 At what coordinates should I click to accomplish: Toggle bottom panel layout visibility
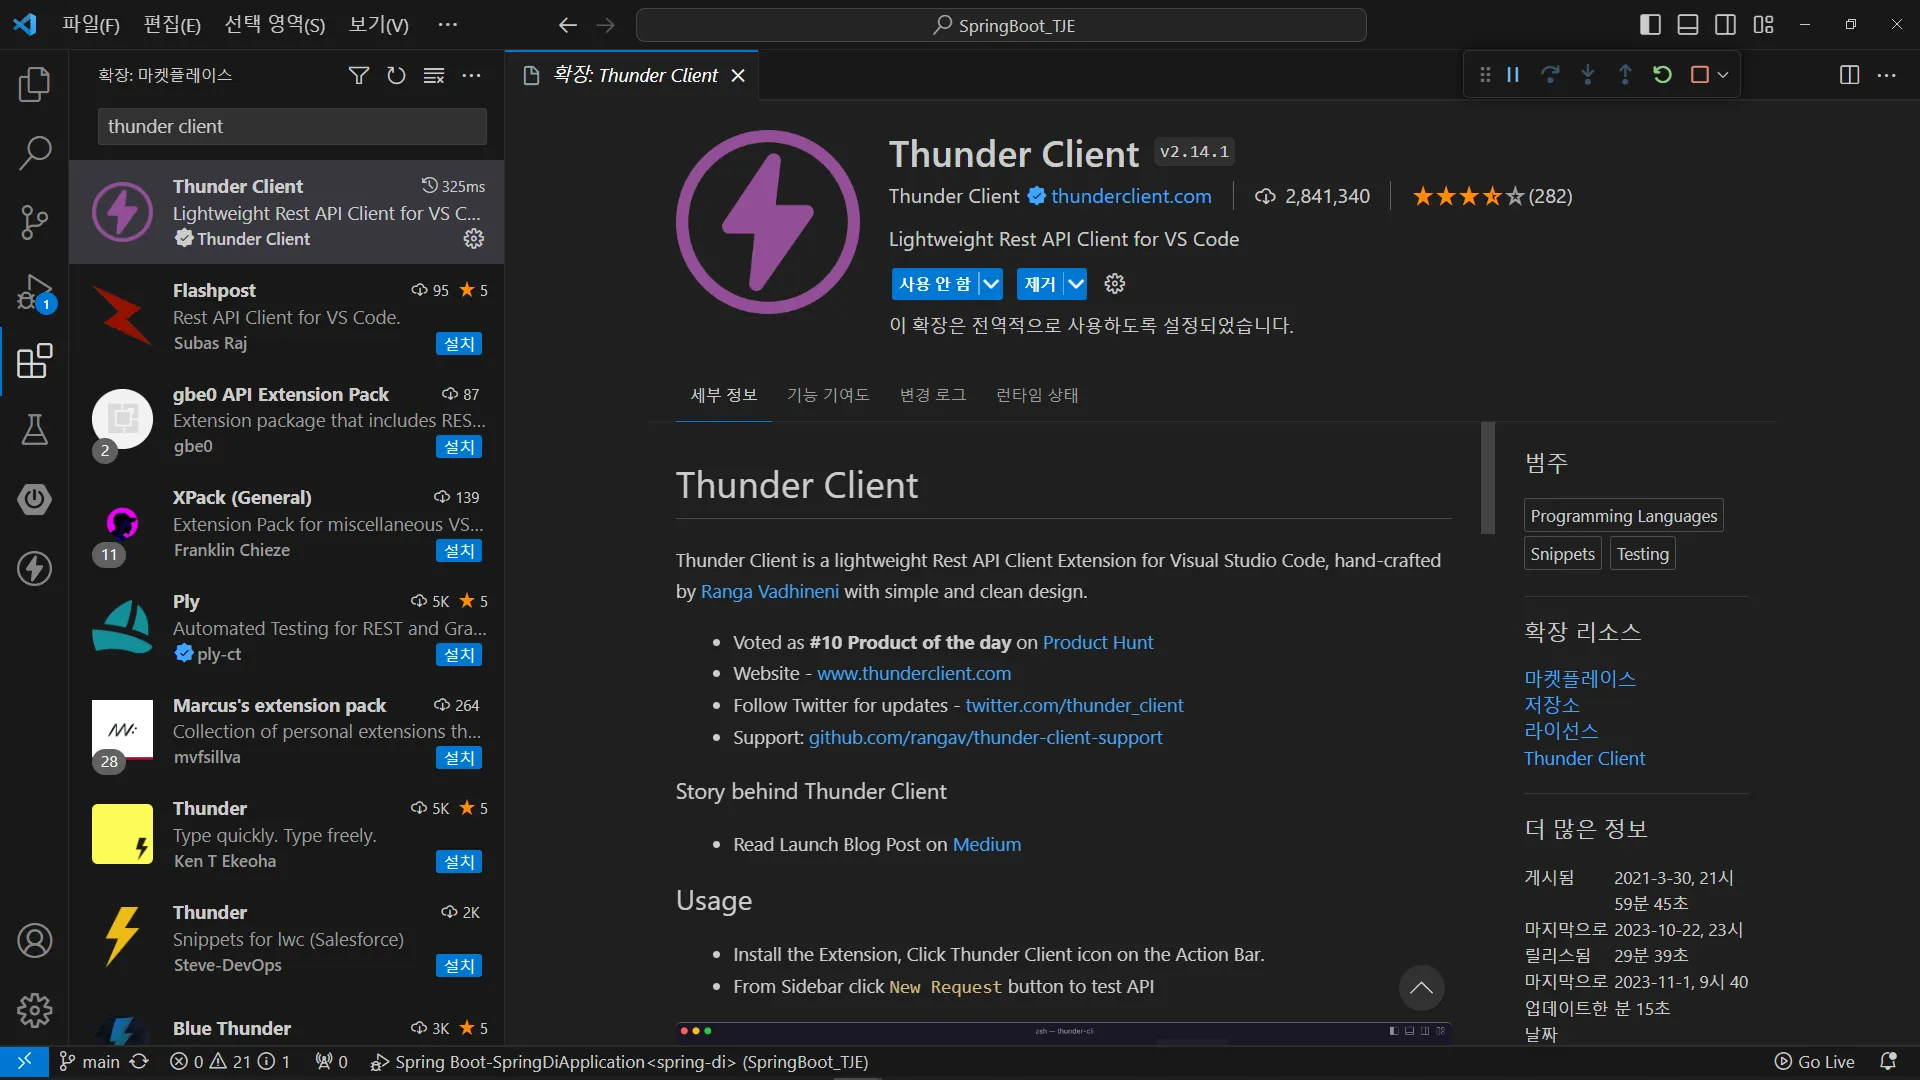click(x=1688, y=25)
